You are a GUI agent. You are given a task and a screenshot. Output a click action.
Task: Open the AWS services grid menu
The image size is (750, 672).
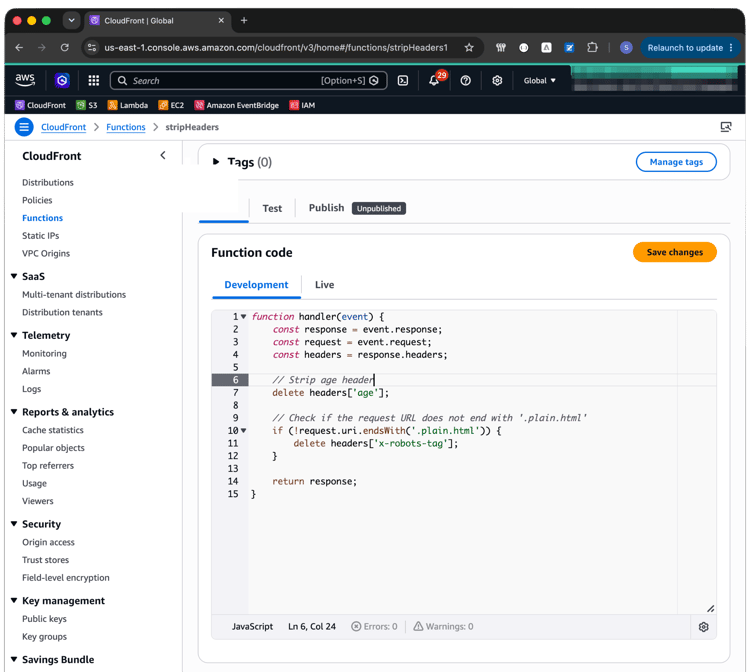(x=94, y=80)
